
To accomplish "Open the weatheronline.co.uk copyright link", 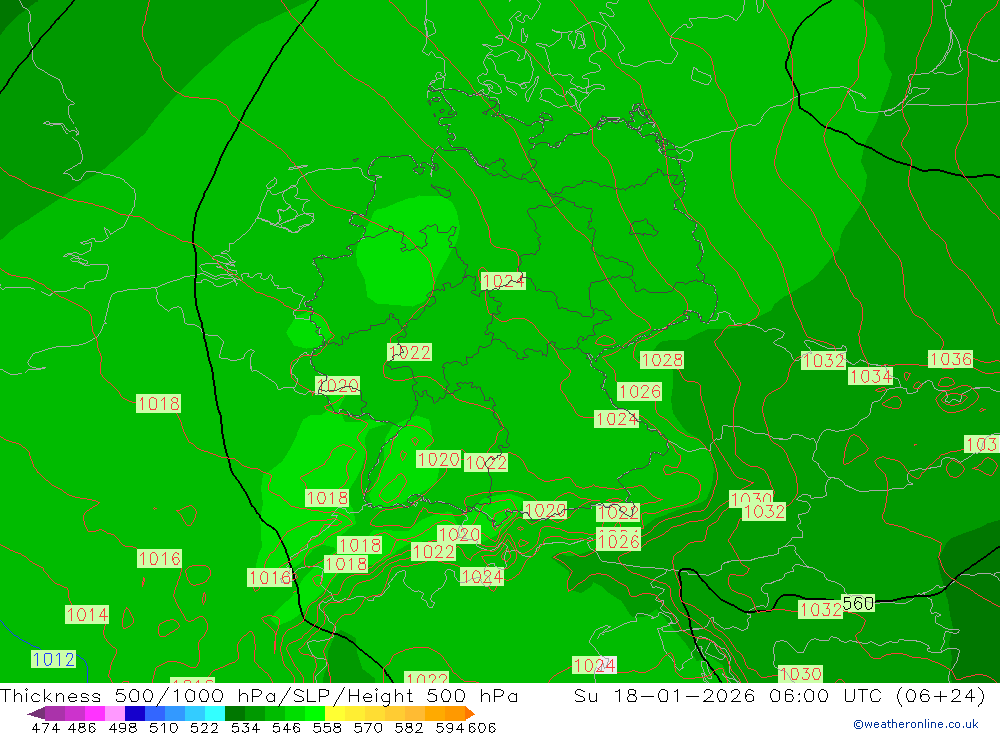I will 916,724.
